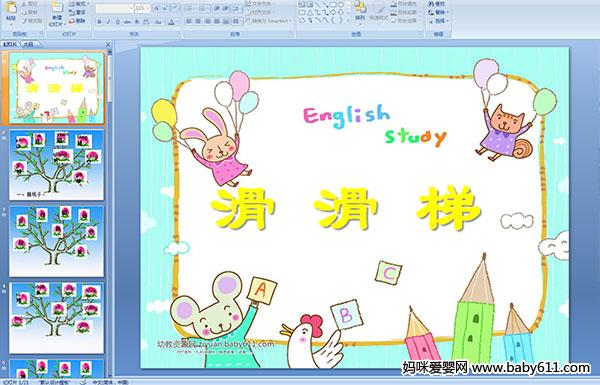Open the Font dialog launcher
The height and width of the screenshot is (385, 600).
178,34
